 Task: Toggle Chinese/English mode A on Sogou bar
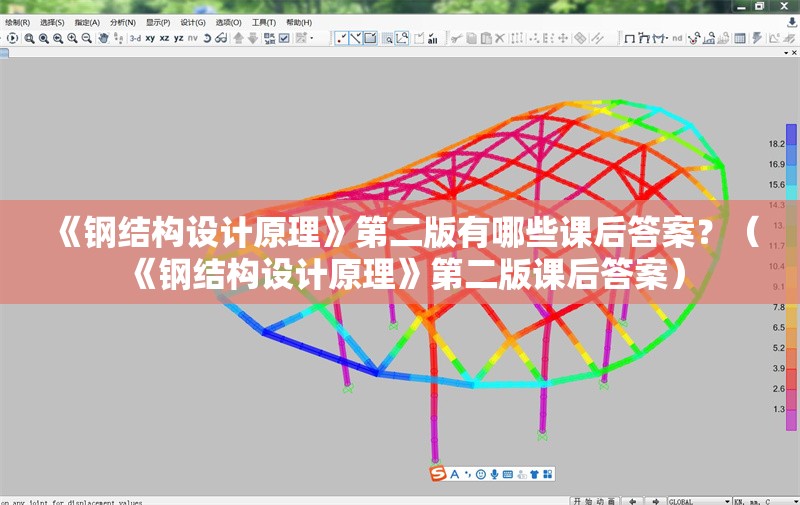point(455,474)
